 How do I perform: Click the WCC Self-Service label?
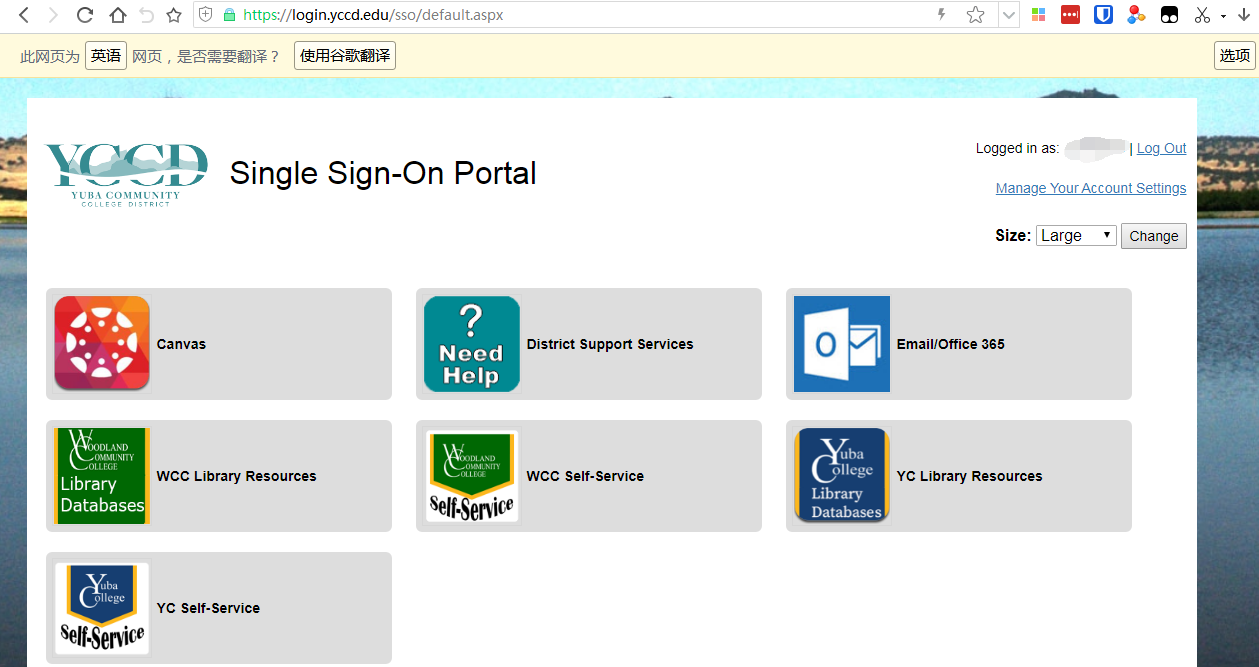(586, 476)
